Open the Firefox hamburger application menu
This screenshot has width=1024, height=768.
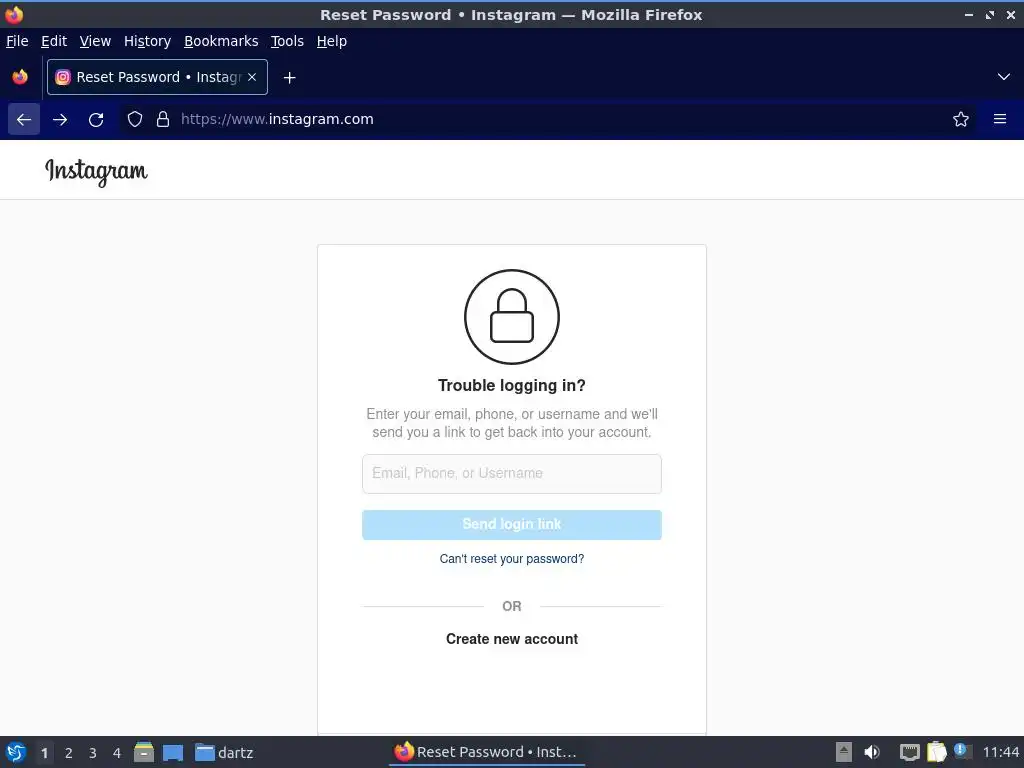click(x=1000, y=120)
